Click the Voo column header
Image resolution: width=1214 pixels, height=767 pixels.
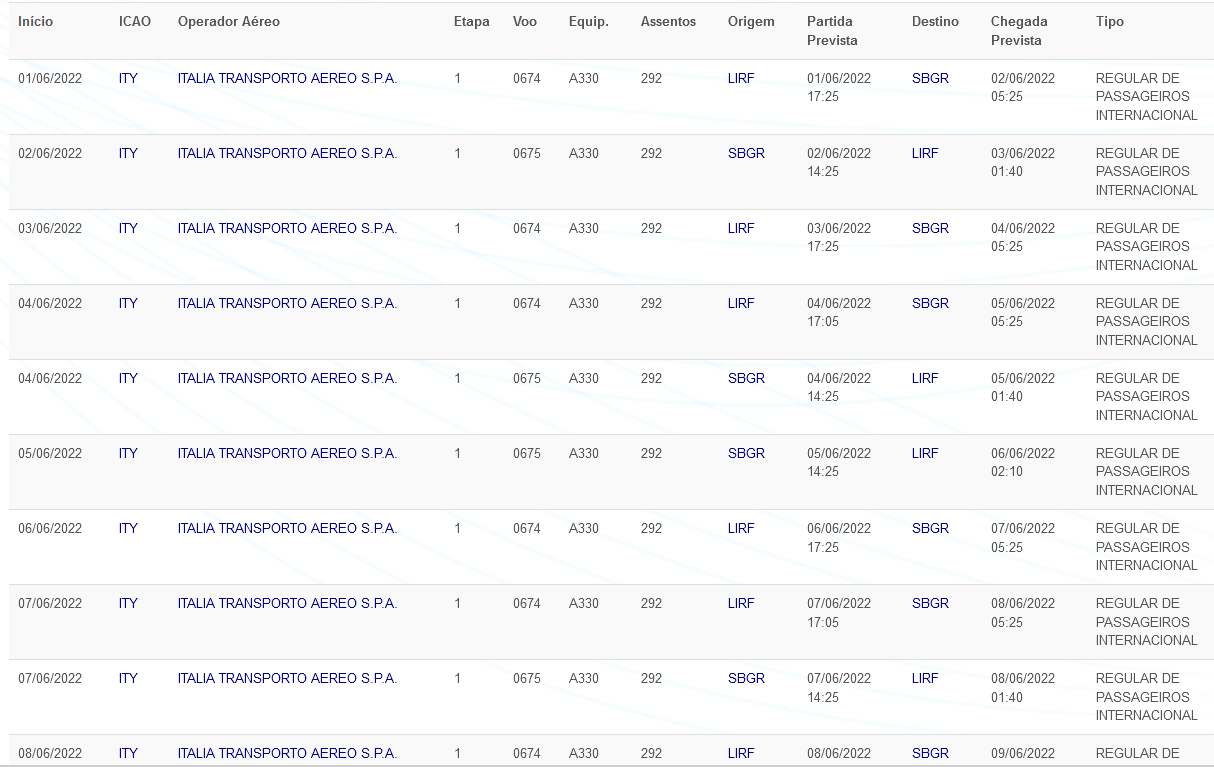pyautogui.click(x=525, y=22)
